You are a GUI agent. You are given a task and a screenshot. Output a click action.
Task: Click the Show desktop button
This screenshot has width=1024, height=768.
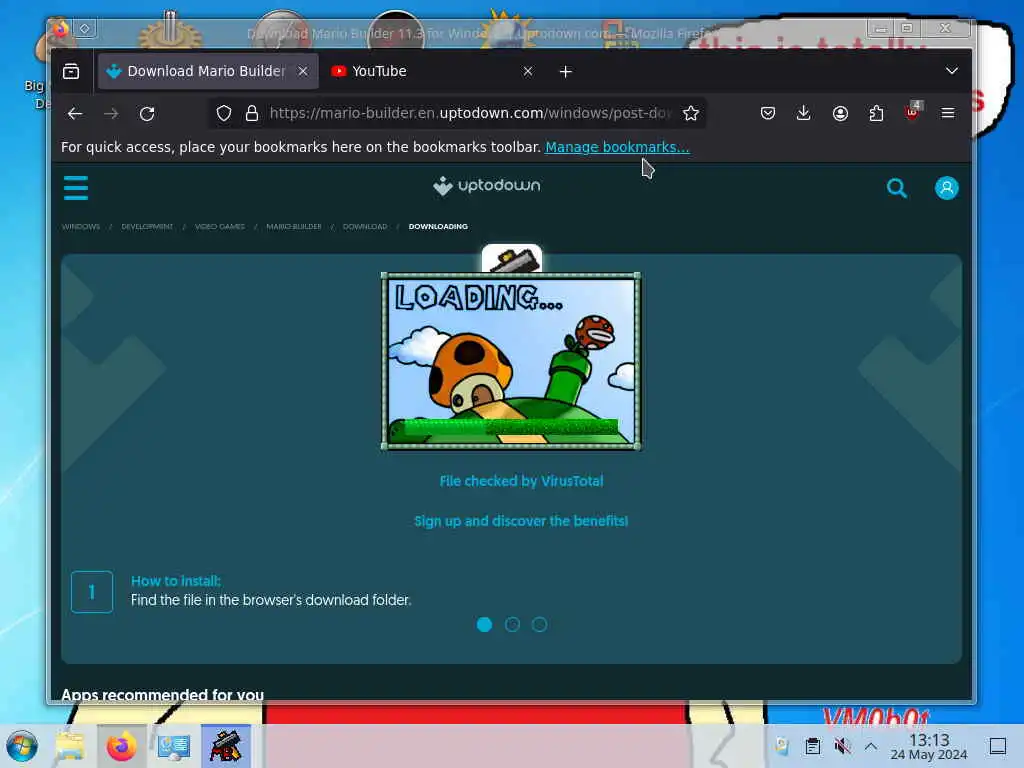998,746
